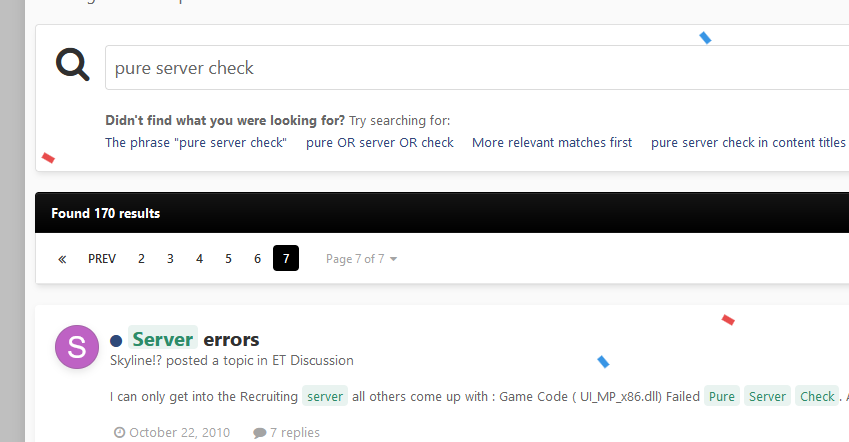Try the 'pure OR server OR check' search
849x442 pixels.
pyautogui.click(x=380, y=142)
